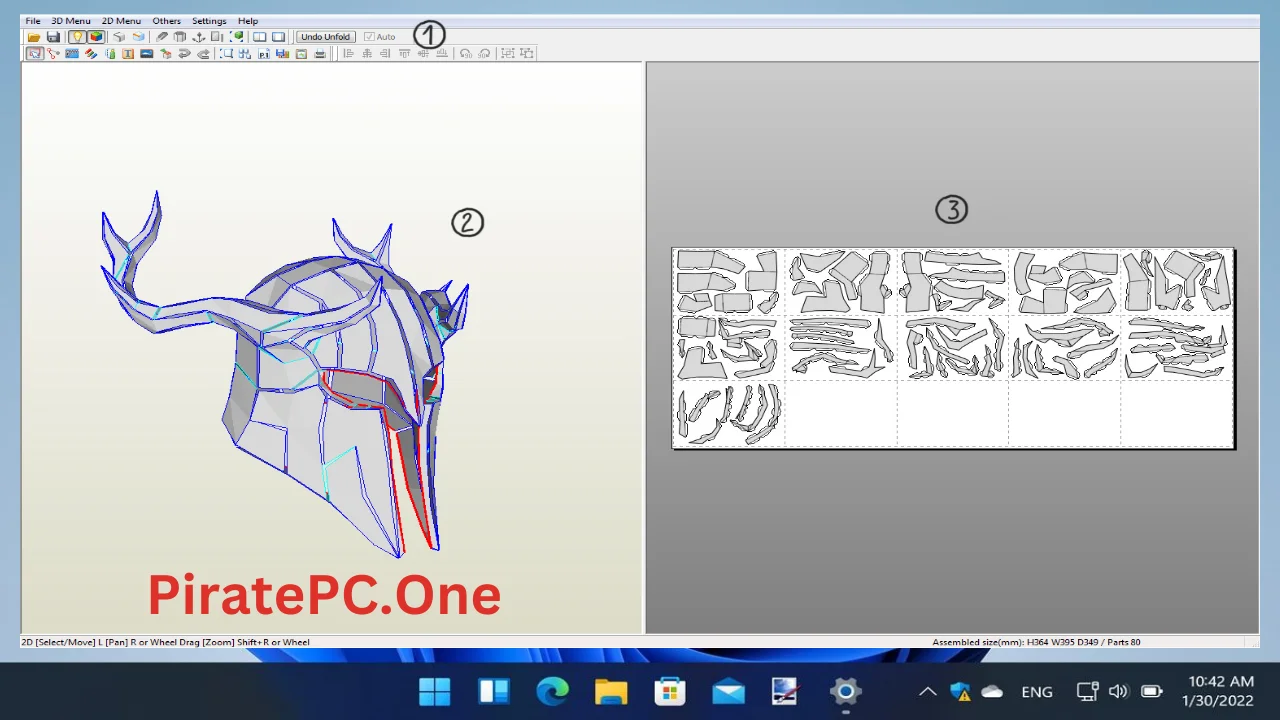1280x720 pixels.
Task: Open the Others menu
Action: pyautogui.click(x=167, y=21)
